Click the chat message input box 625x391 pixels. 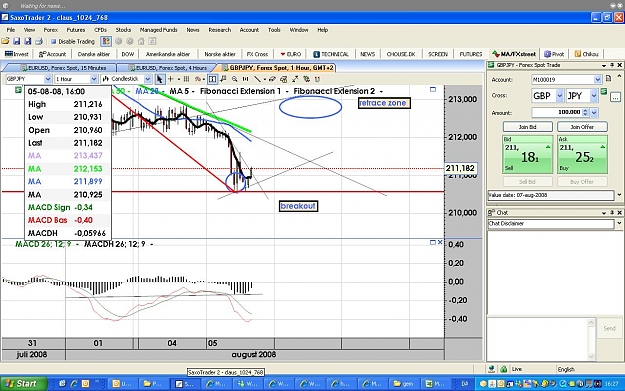(x=537, y=339)
